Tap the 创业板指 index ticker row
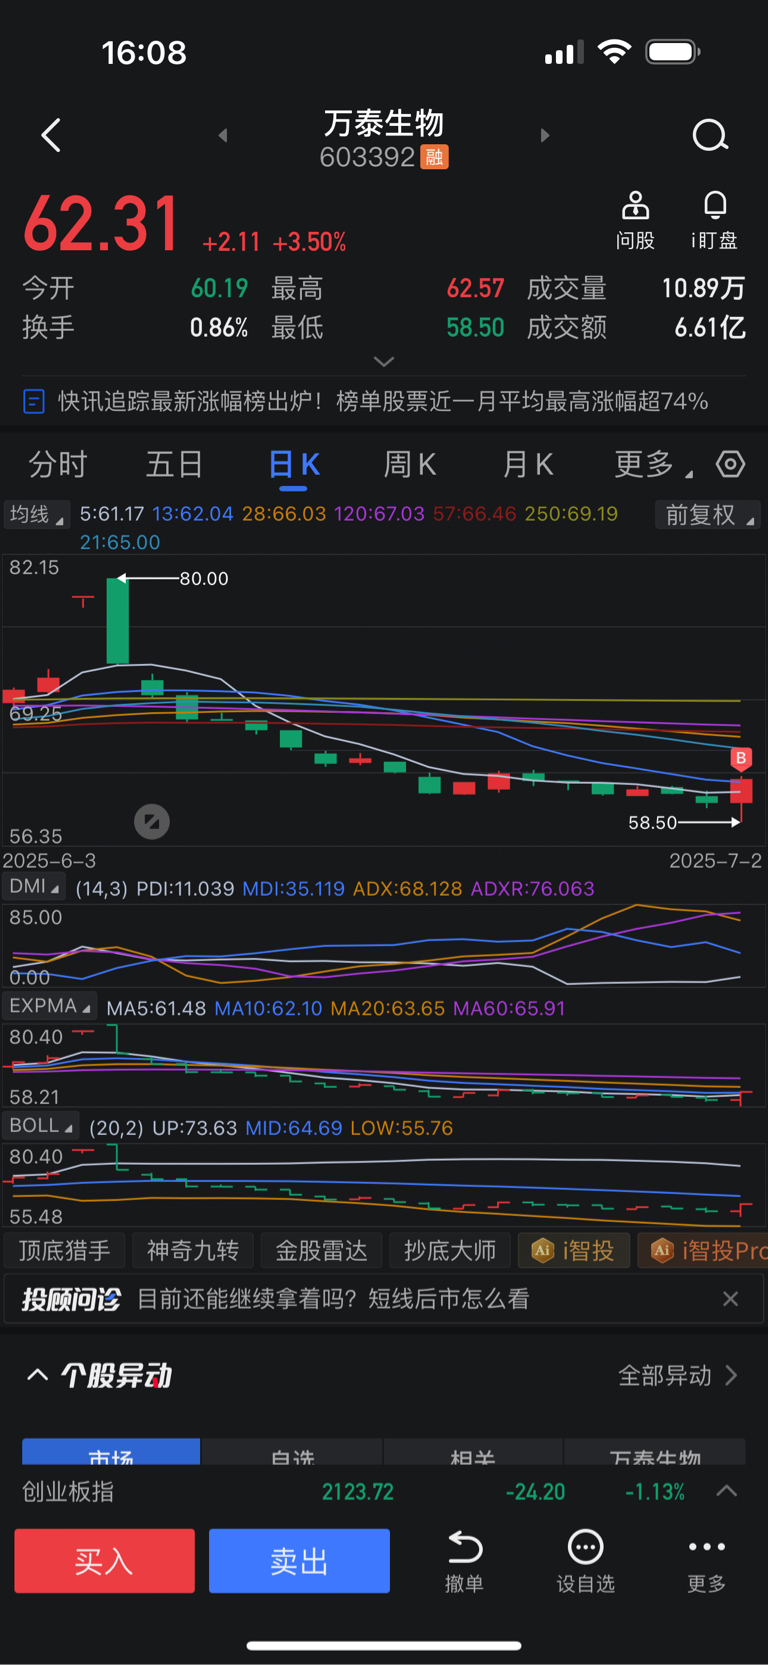This screenshot has width=768, height=1665. click(x=384, y=1491)
